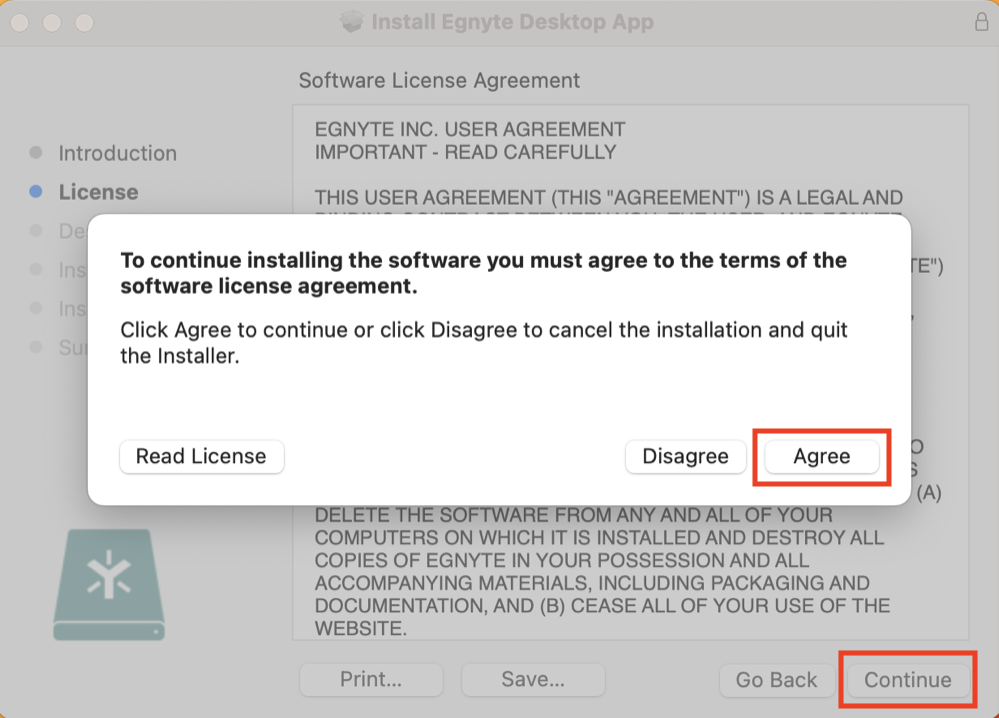Click the window close button
The width and height of the screenshot is (999, 718).
click(x=20, y=23)
